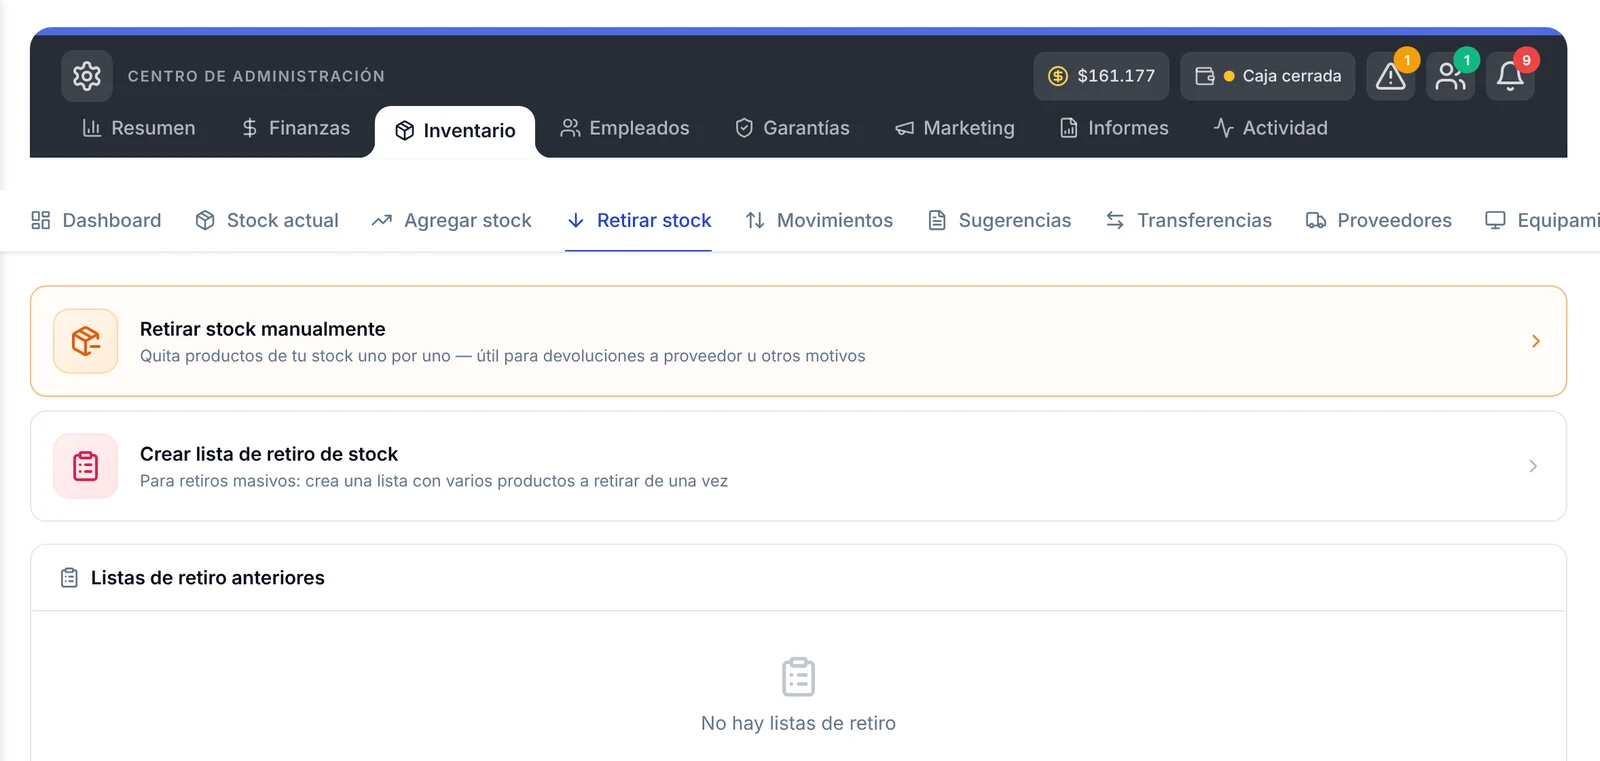View Sugerencias sub-tab
Image resolution: width=1600 pixels, height=761 pixels.
tap(999, 220)
